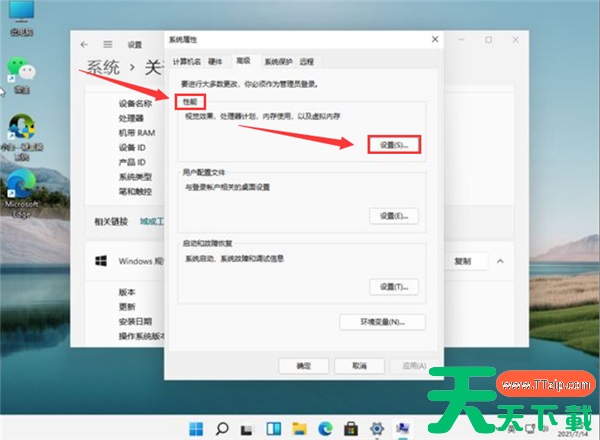Image resolution: width=600 pixels, height=440 pixels.
Task: Select This PC desktop icon
Action: click(21, 18)
